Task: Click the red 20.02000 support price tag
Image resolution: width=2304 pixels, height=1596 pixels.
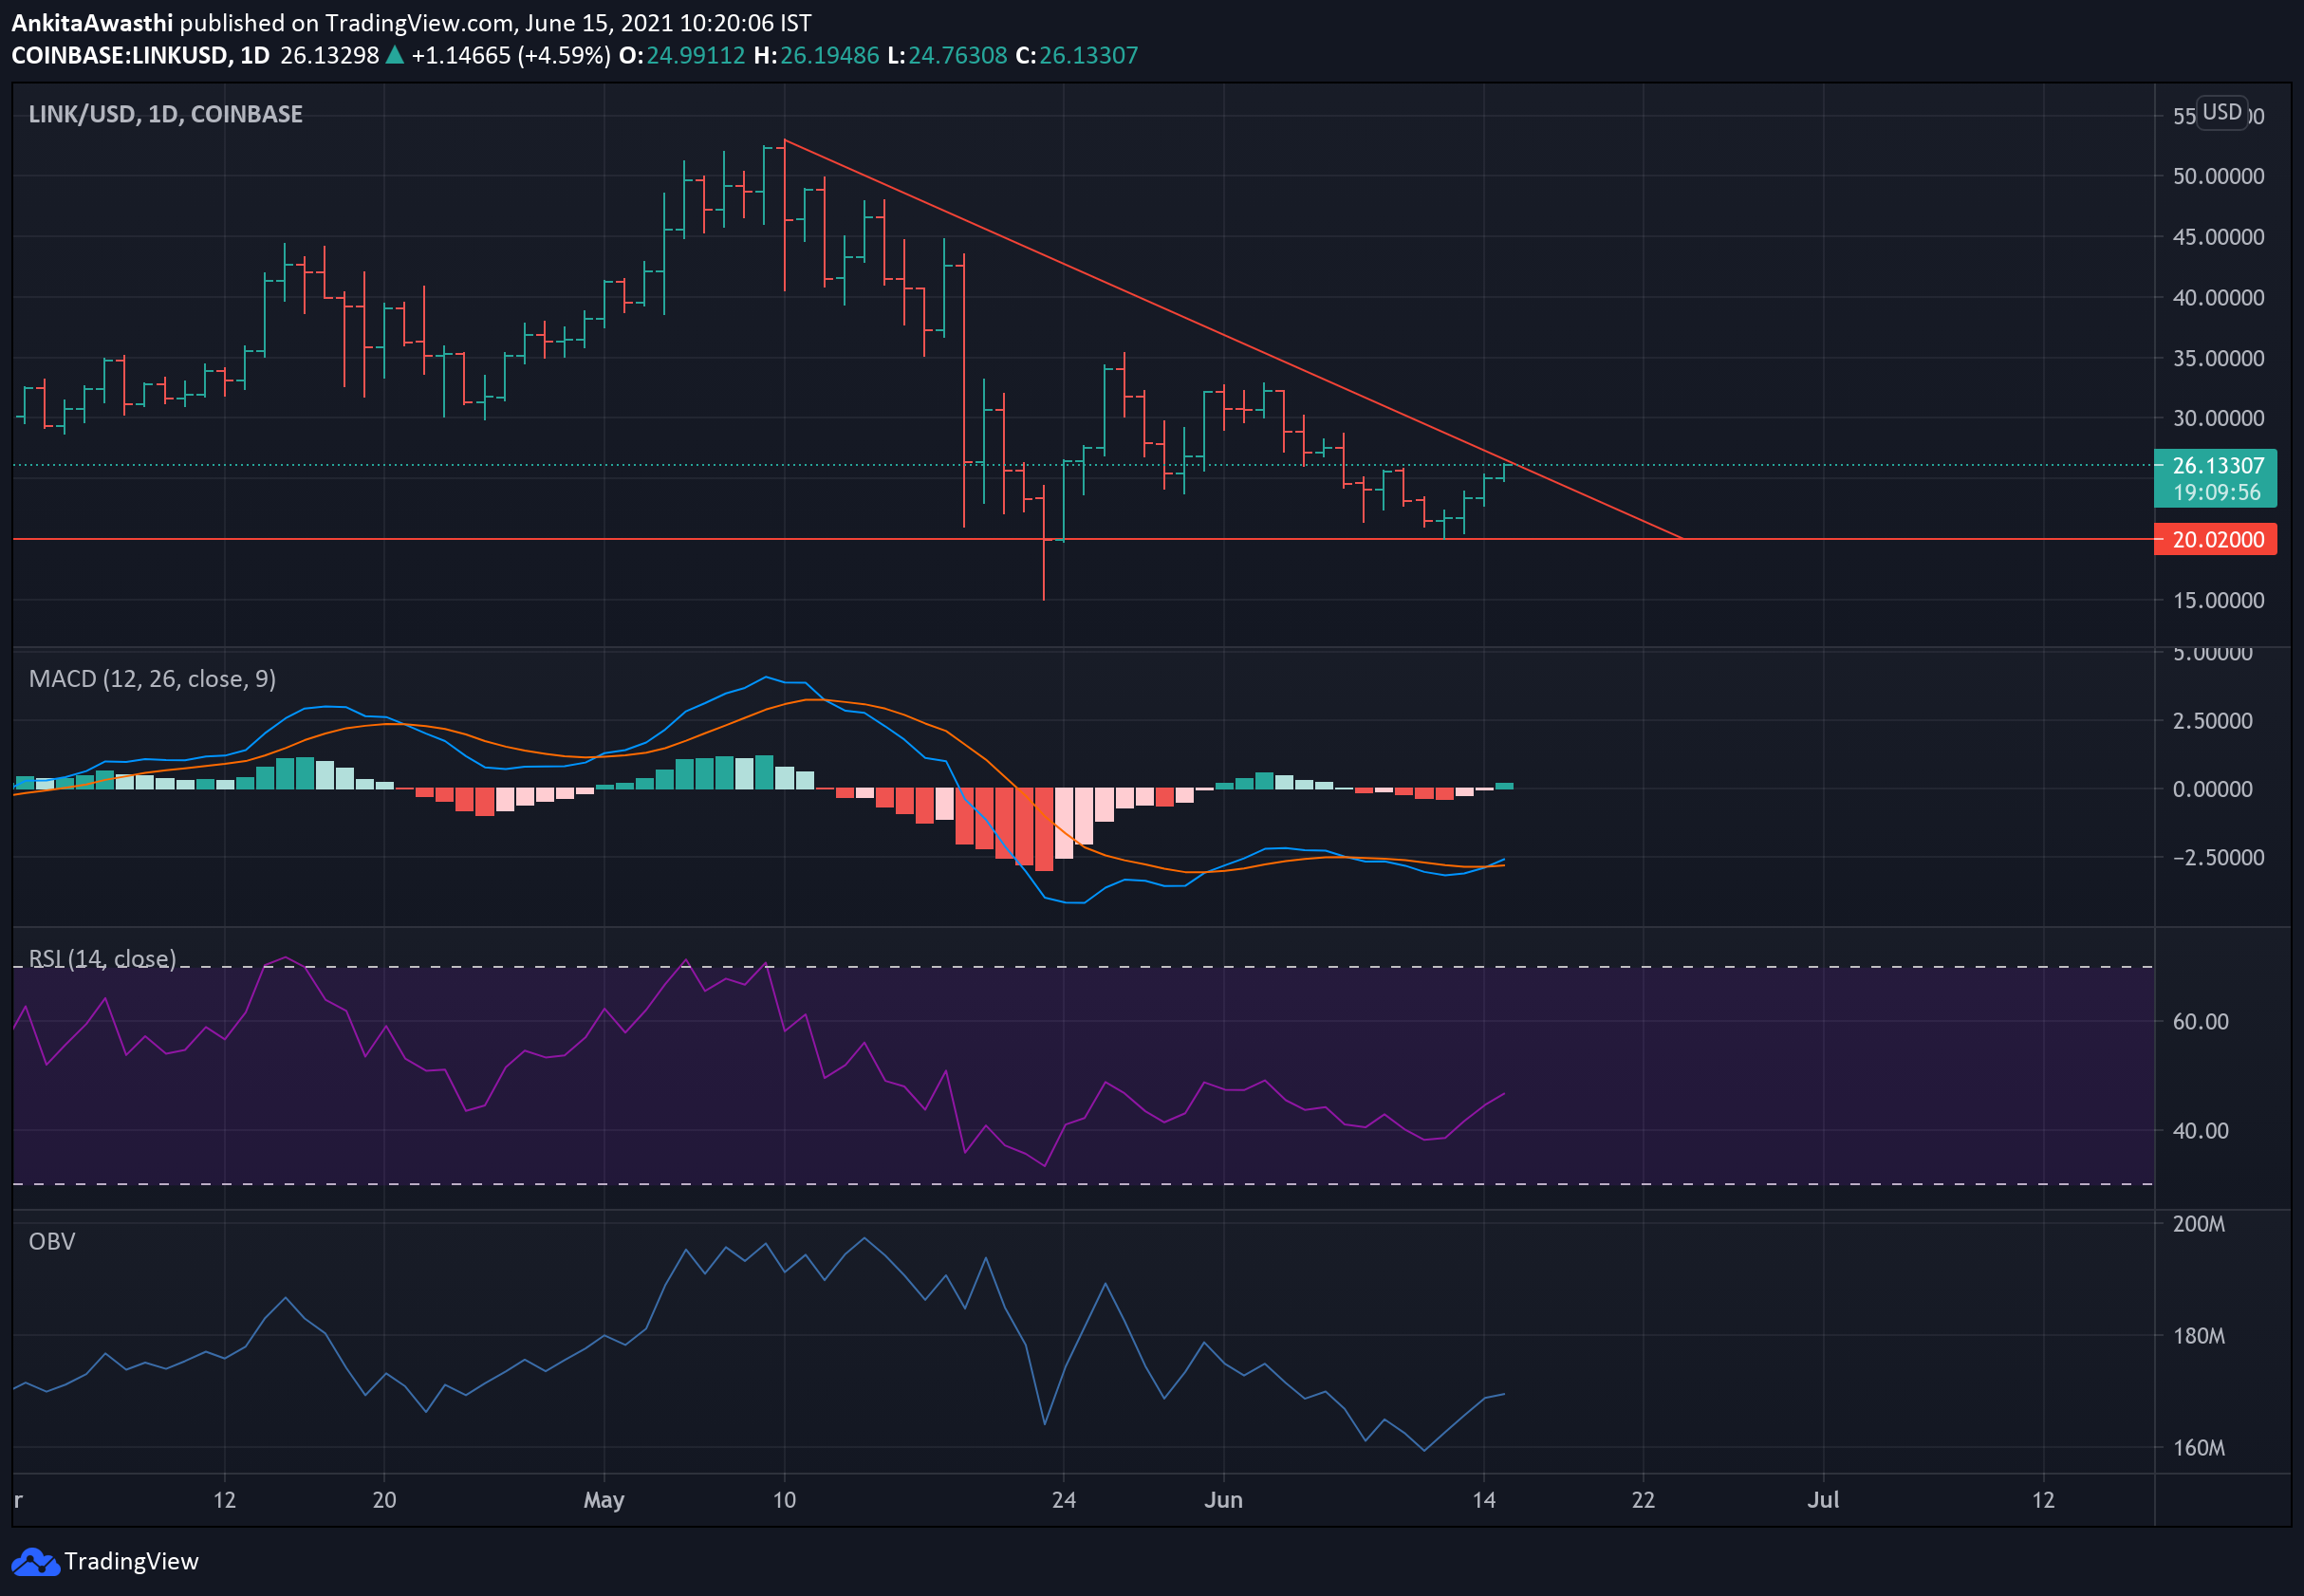Action: tap(2215, 540)
